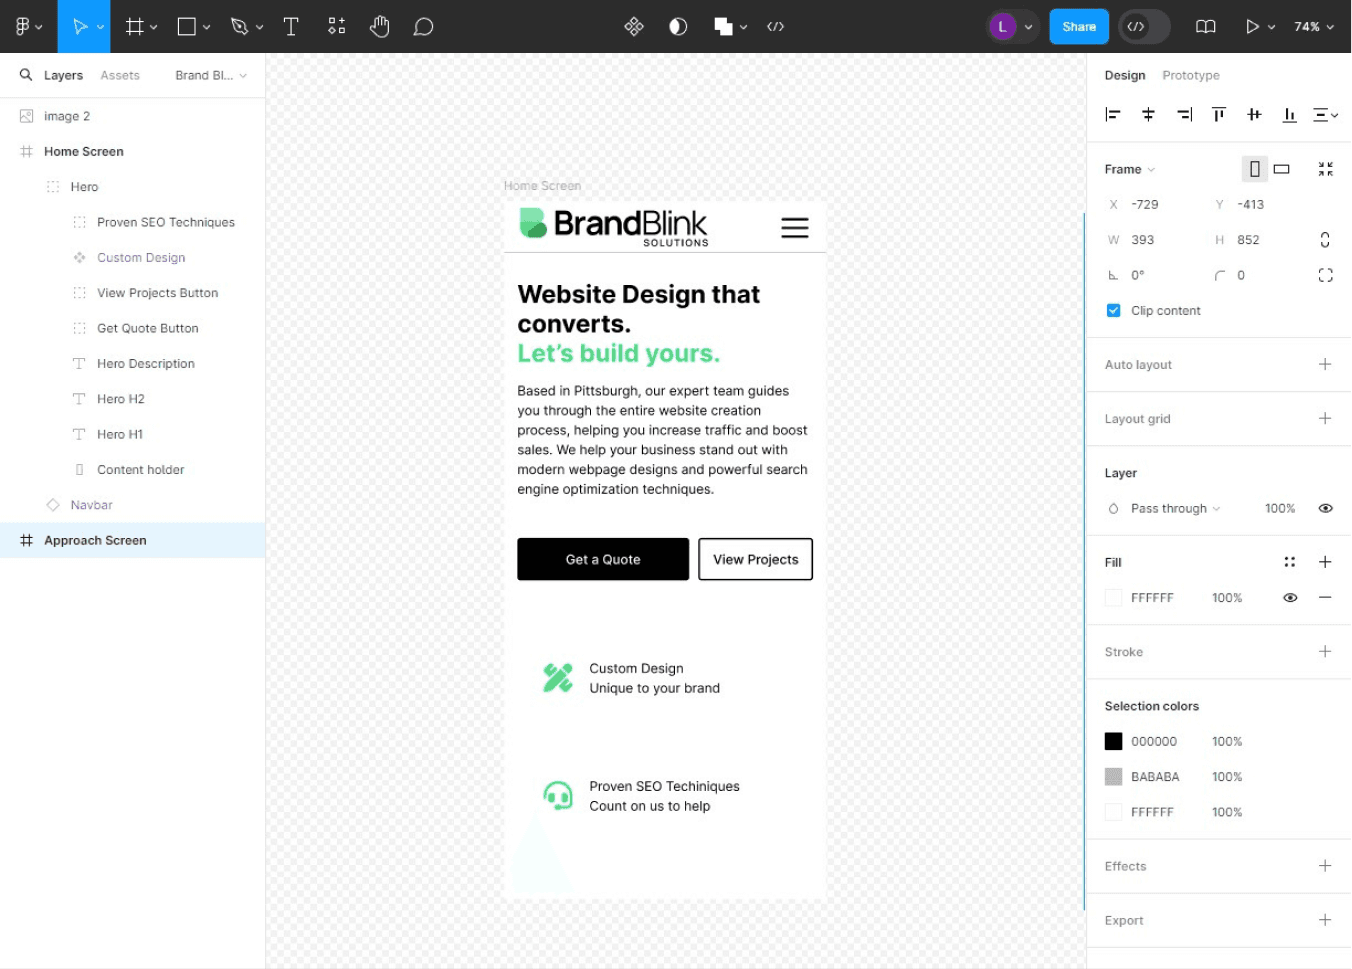Click the 000000 selection color swatch
The image size is (1352, 969).
(x=1113, y=741)
